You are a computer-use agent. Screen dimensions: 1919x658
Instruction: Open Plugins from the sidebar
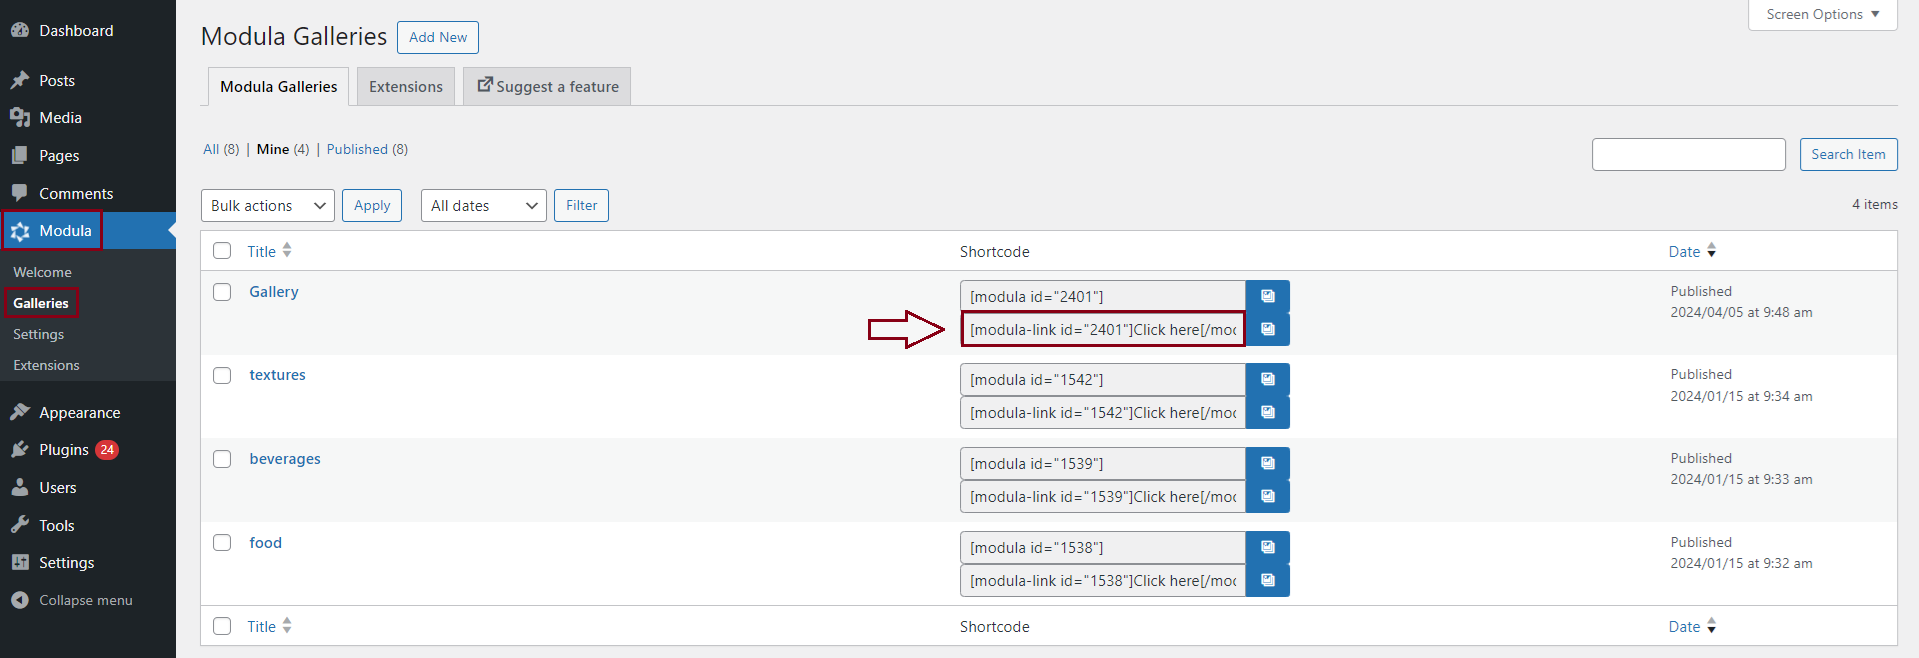point(64,450)
